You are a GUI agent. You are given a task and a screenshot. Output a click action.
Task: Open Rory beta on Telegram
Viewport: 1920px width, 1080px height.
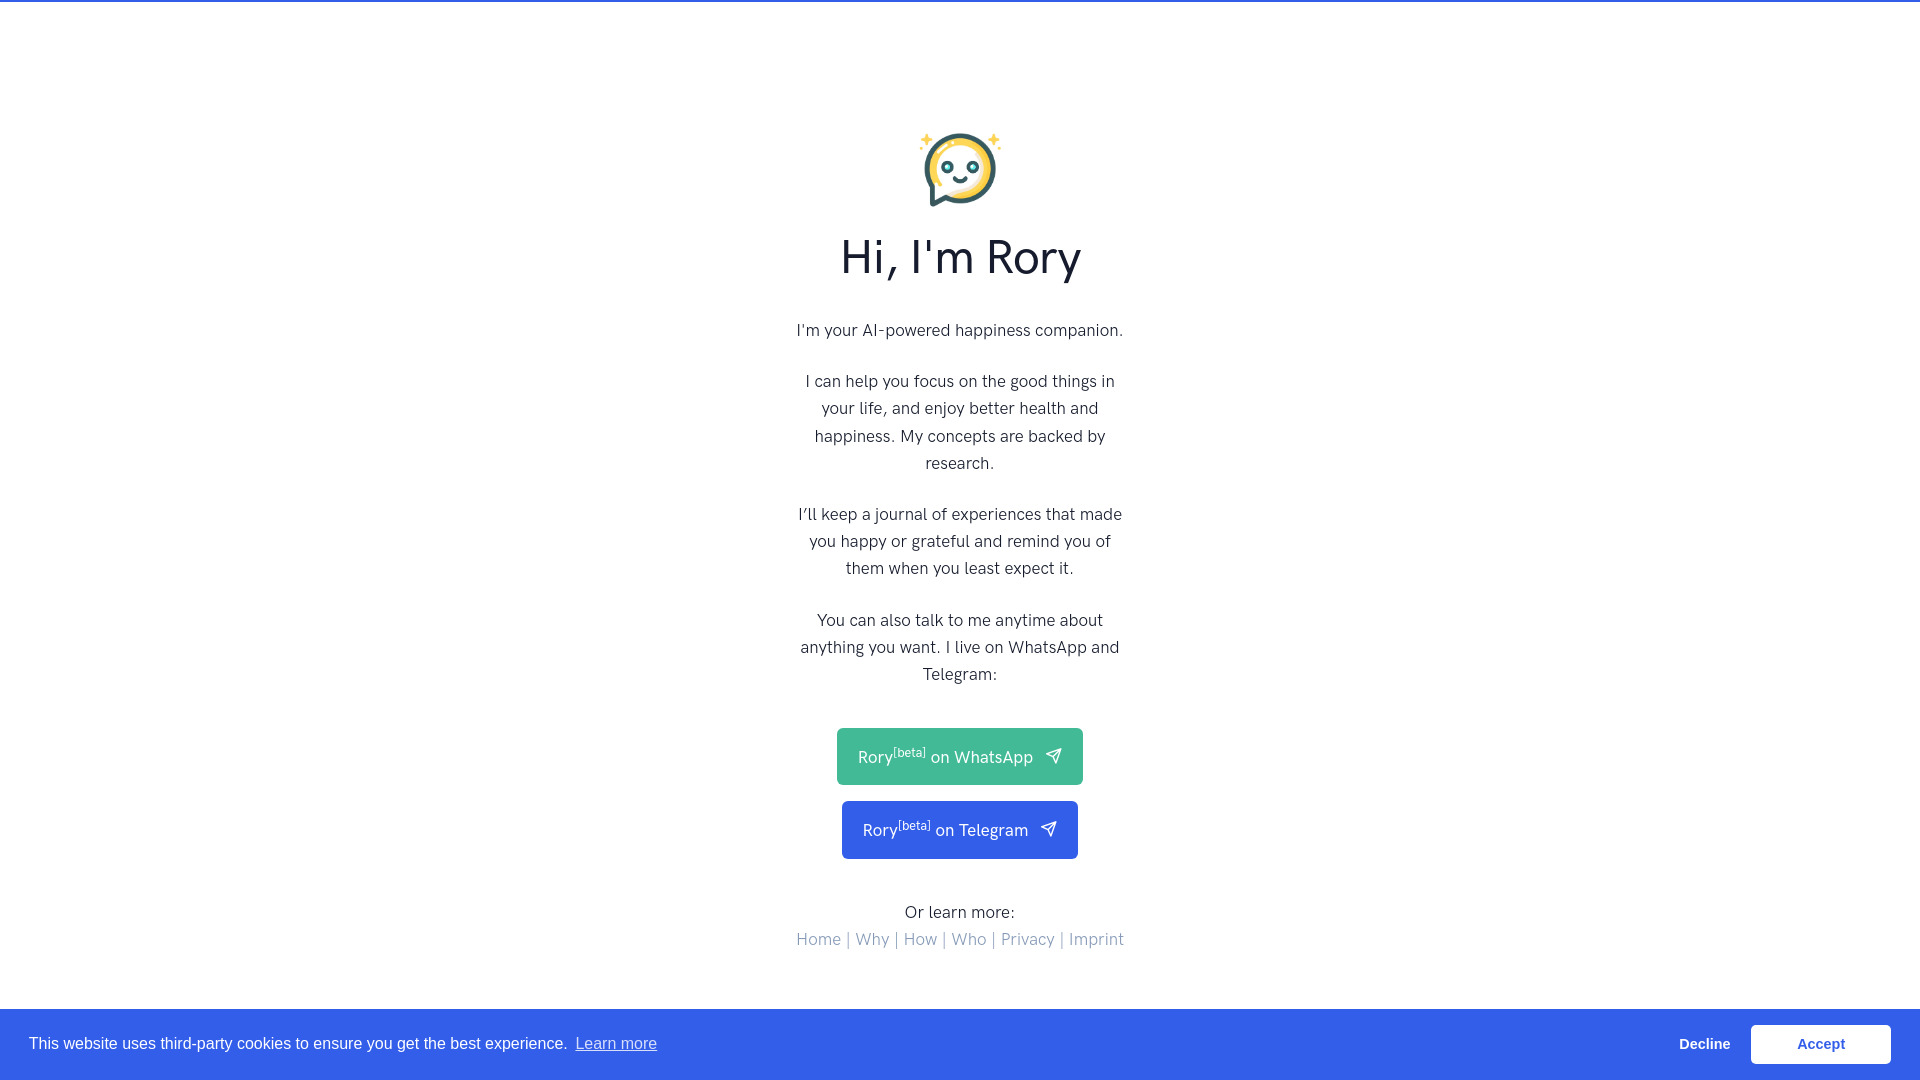(x=960, y=829)
